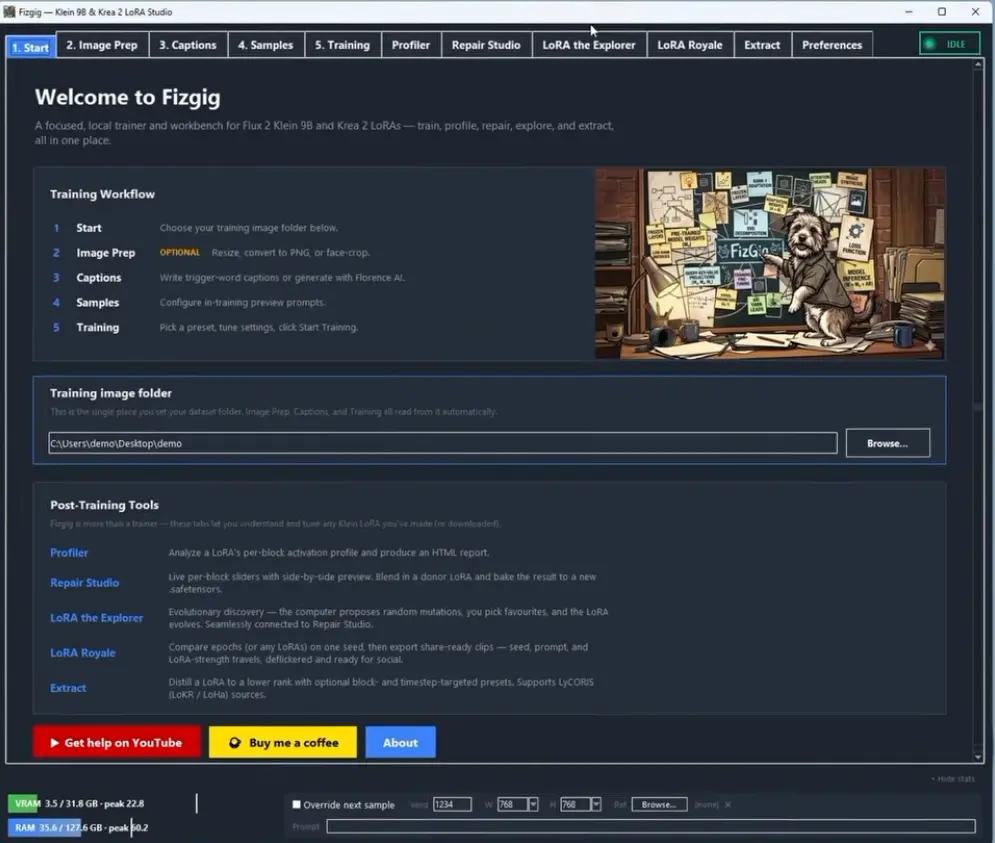Click the scrollbar down arrow

point(978,757)
